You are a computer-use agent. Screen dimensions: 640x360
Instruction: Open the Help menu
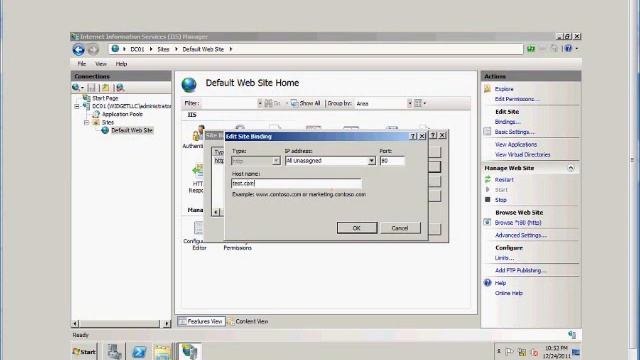point(121,64)
